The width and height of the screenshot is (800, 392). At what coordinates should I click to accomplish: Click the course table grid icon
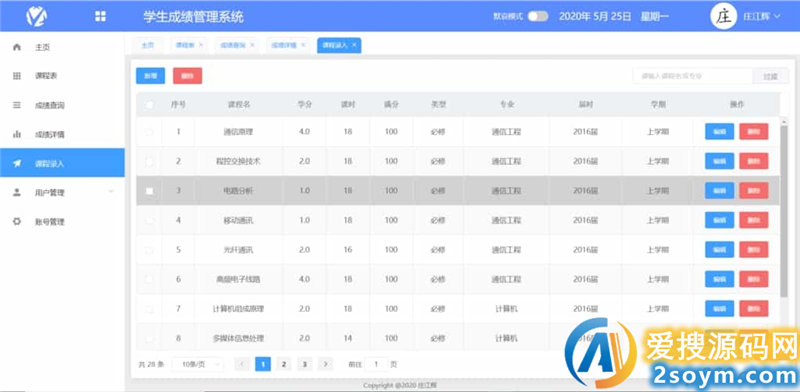pos(17,76)
